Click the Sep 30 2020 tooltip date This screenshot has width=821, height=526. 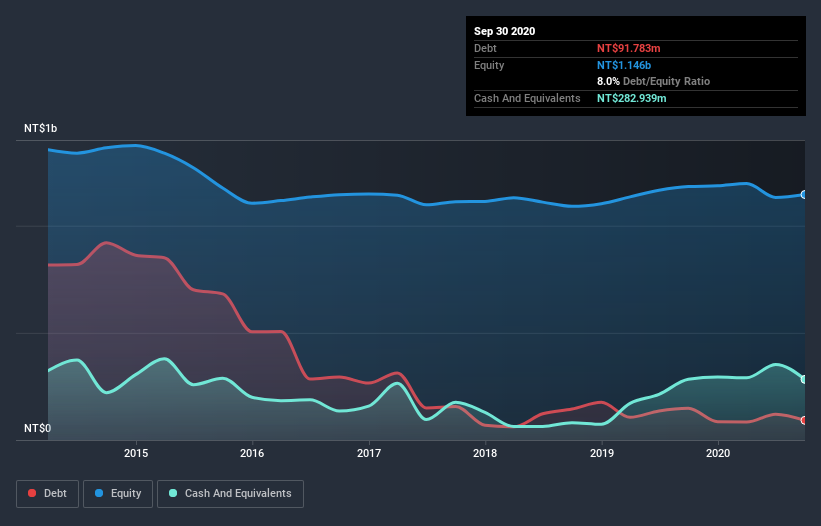(505, 31)
